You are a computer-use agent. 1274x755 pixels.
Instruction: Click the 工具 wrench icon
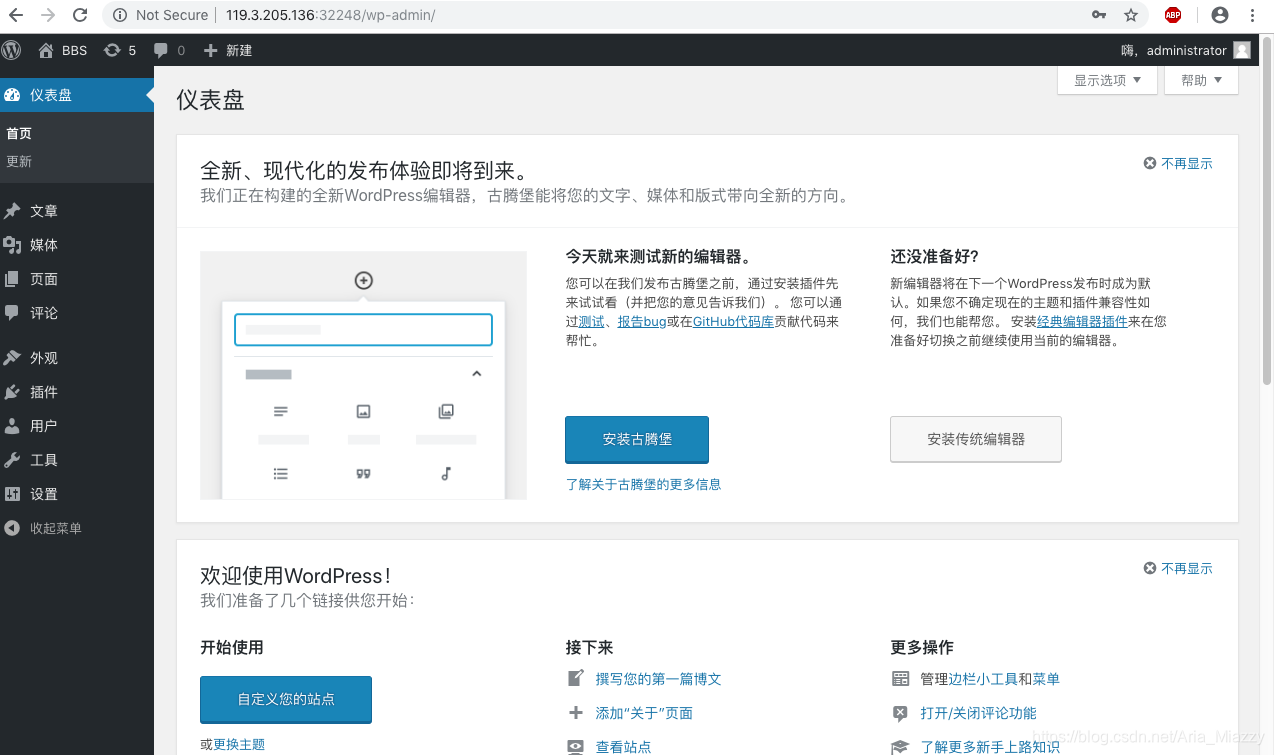12,460
